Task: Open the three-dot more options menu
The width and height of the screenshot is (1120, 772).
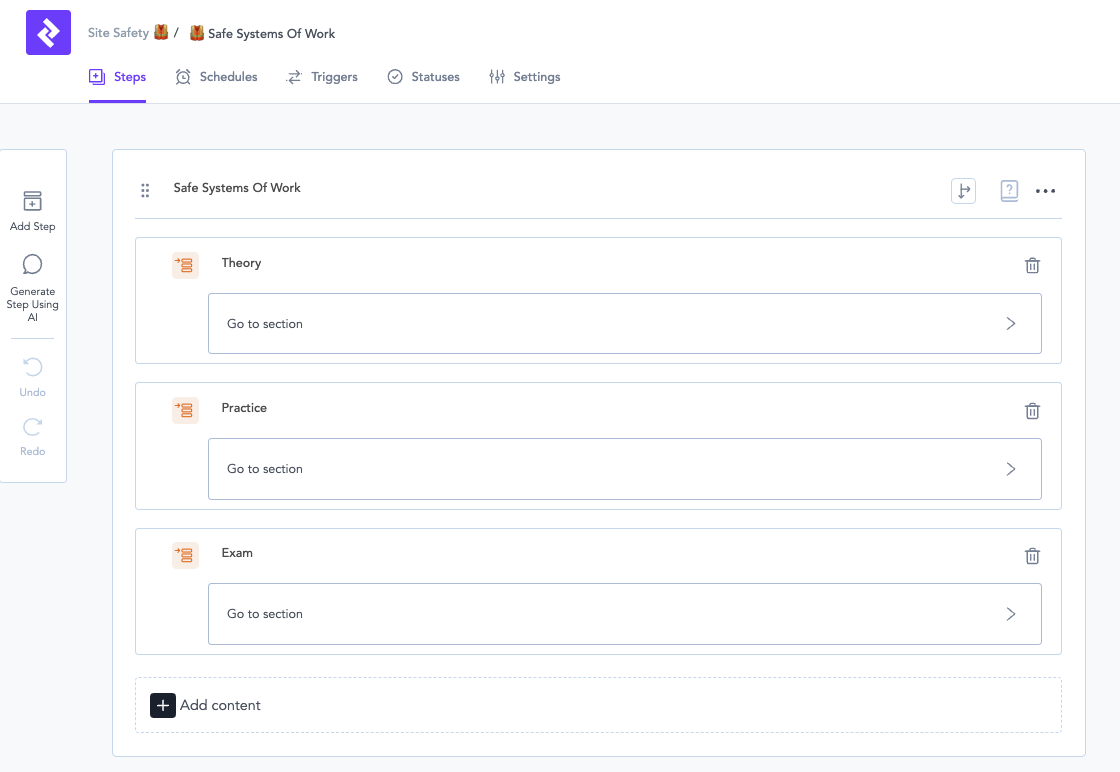Action: [1045, 191]
